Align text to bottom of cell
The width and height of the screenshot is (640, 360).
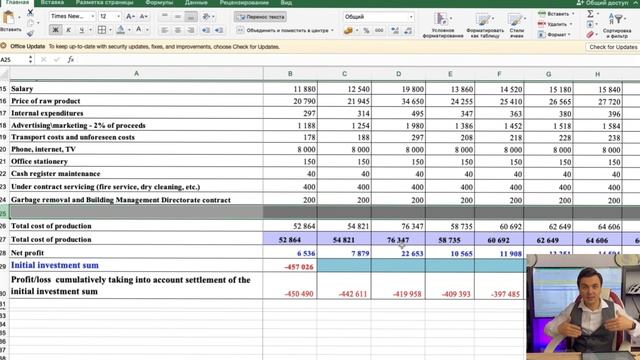191,16
